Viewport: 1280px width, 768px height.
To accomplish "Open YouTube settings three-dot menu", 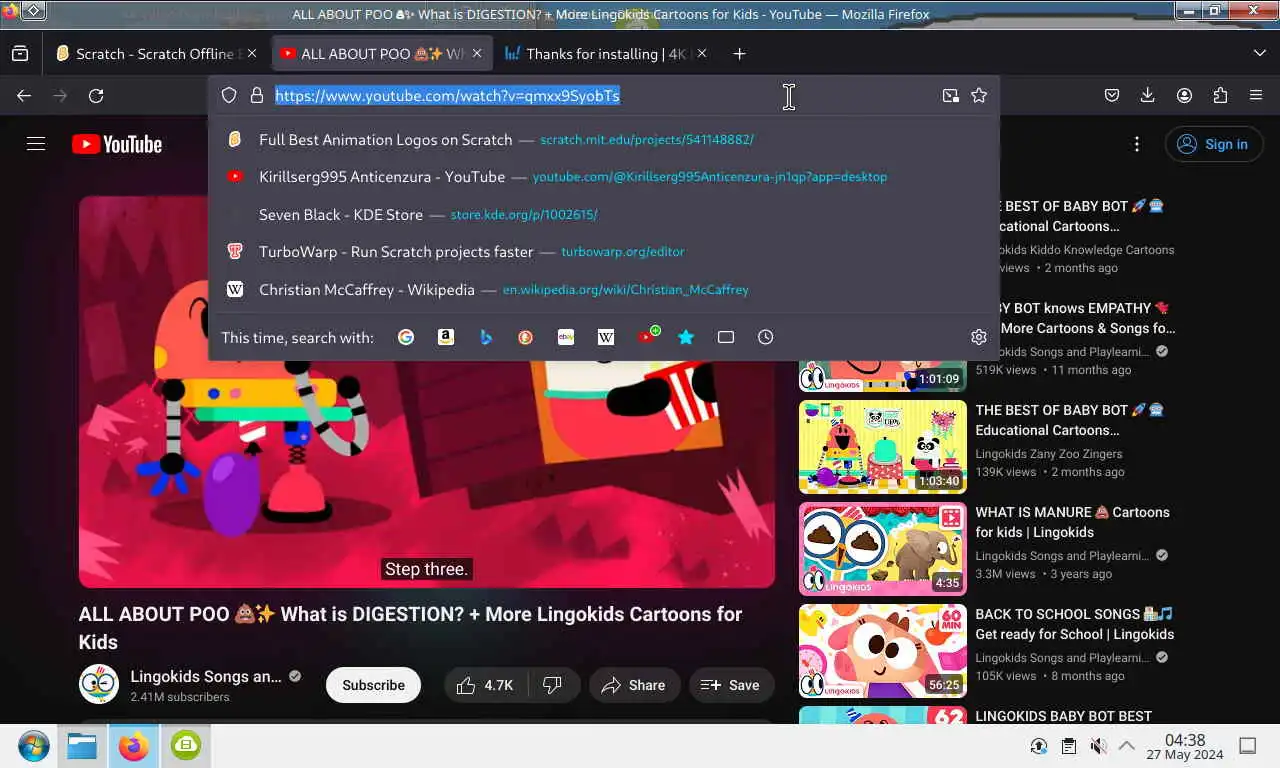I will tap(1137, 144).
